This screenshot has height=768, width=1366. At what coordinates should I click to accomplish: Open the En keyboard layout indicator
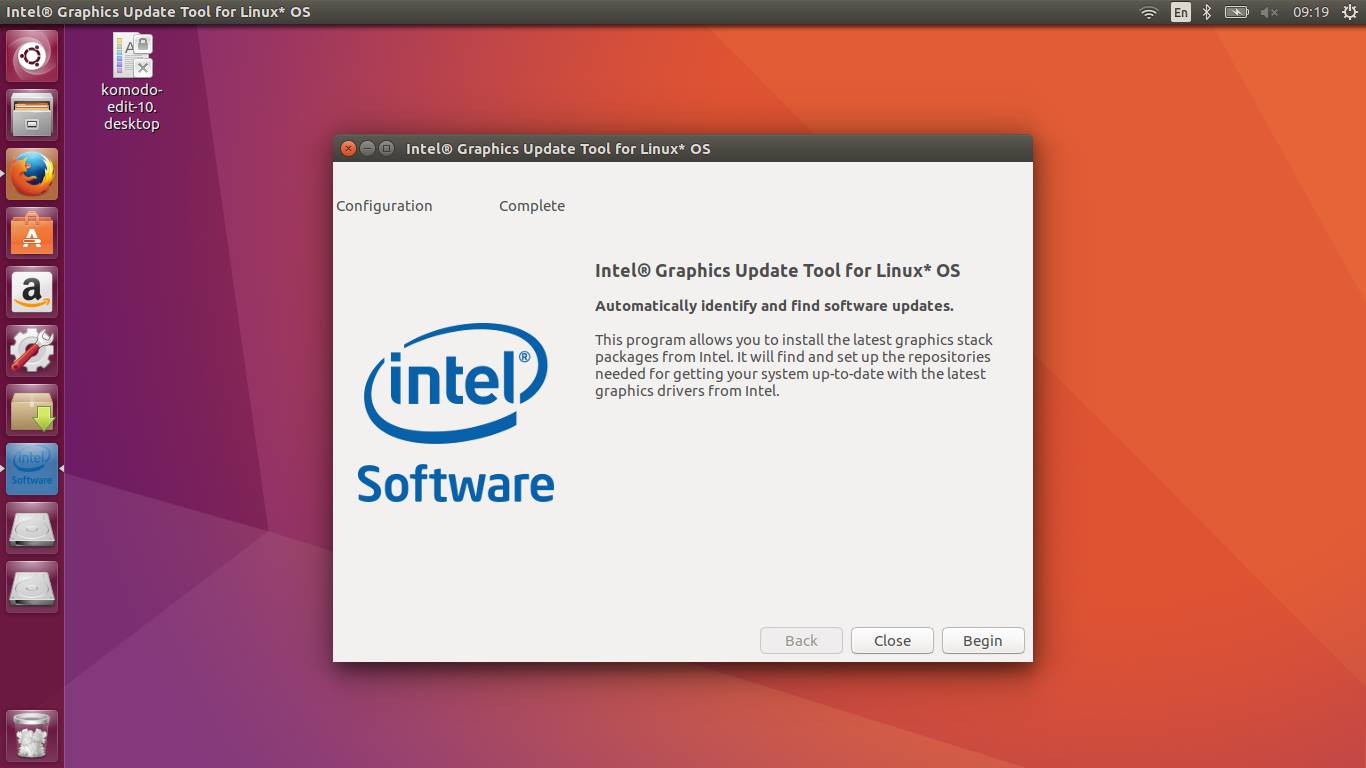(x=1181, y=12)
